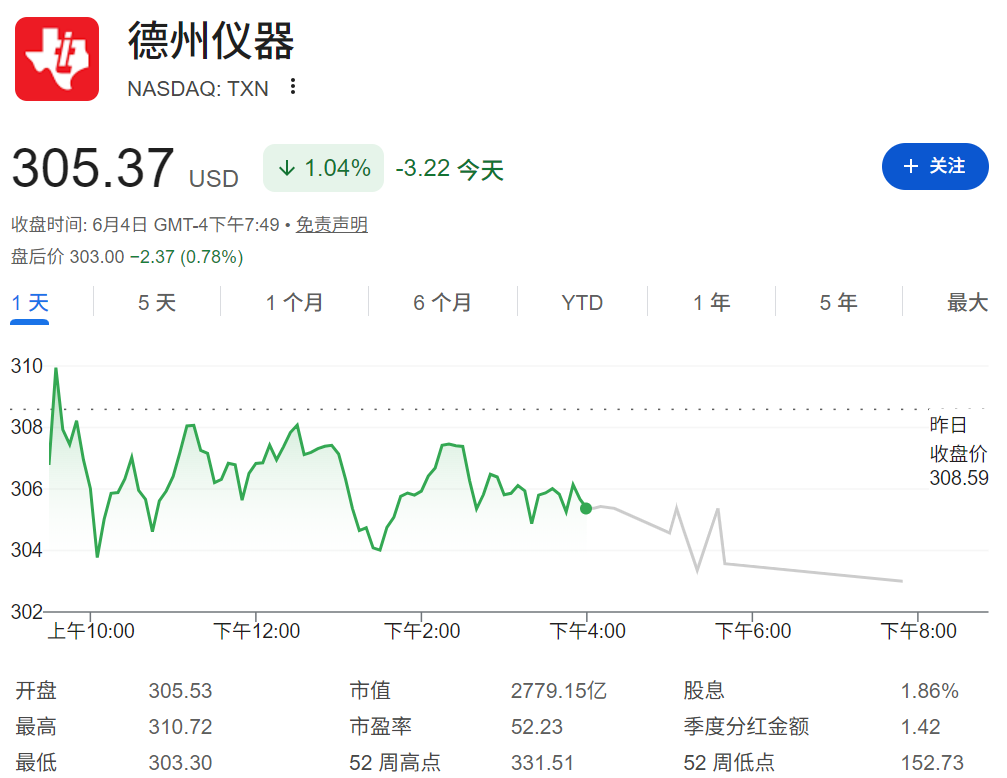
Task: Click the 下午12:00 axis label
Action: click(x=256, y=631)
